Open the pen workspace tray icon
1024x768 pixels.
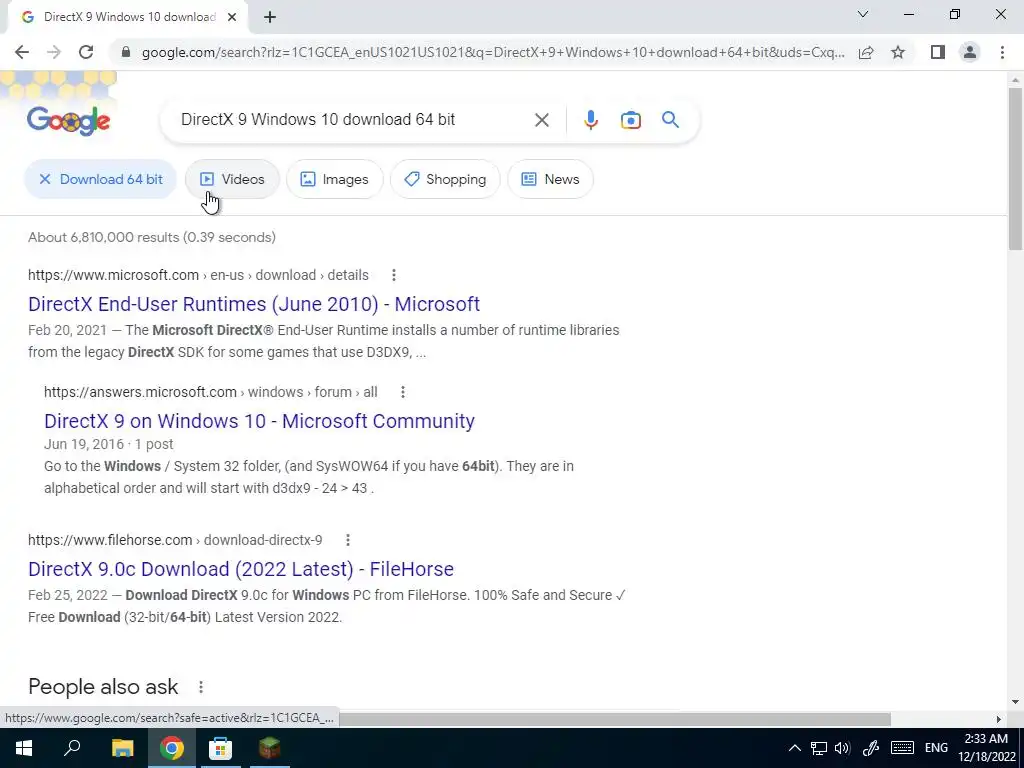[x=871, y=748]
